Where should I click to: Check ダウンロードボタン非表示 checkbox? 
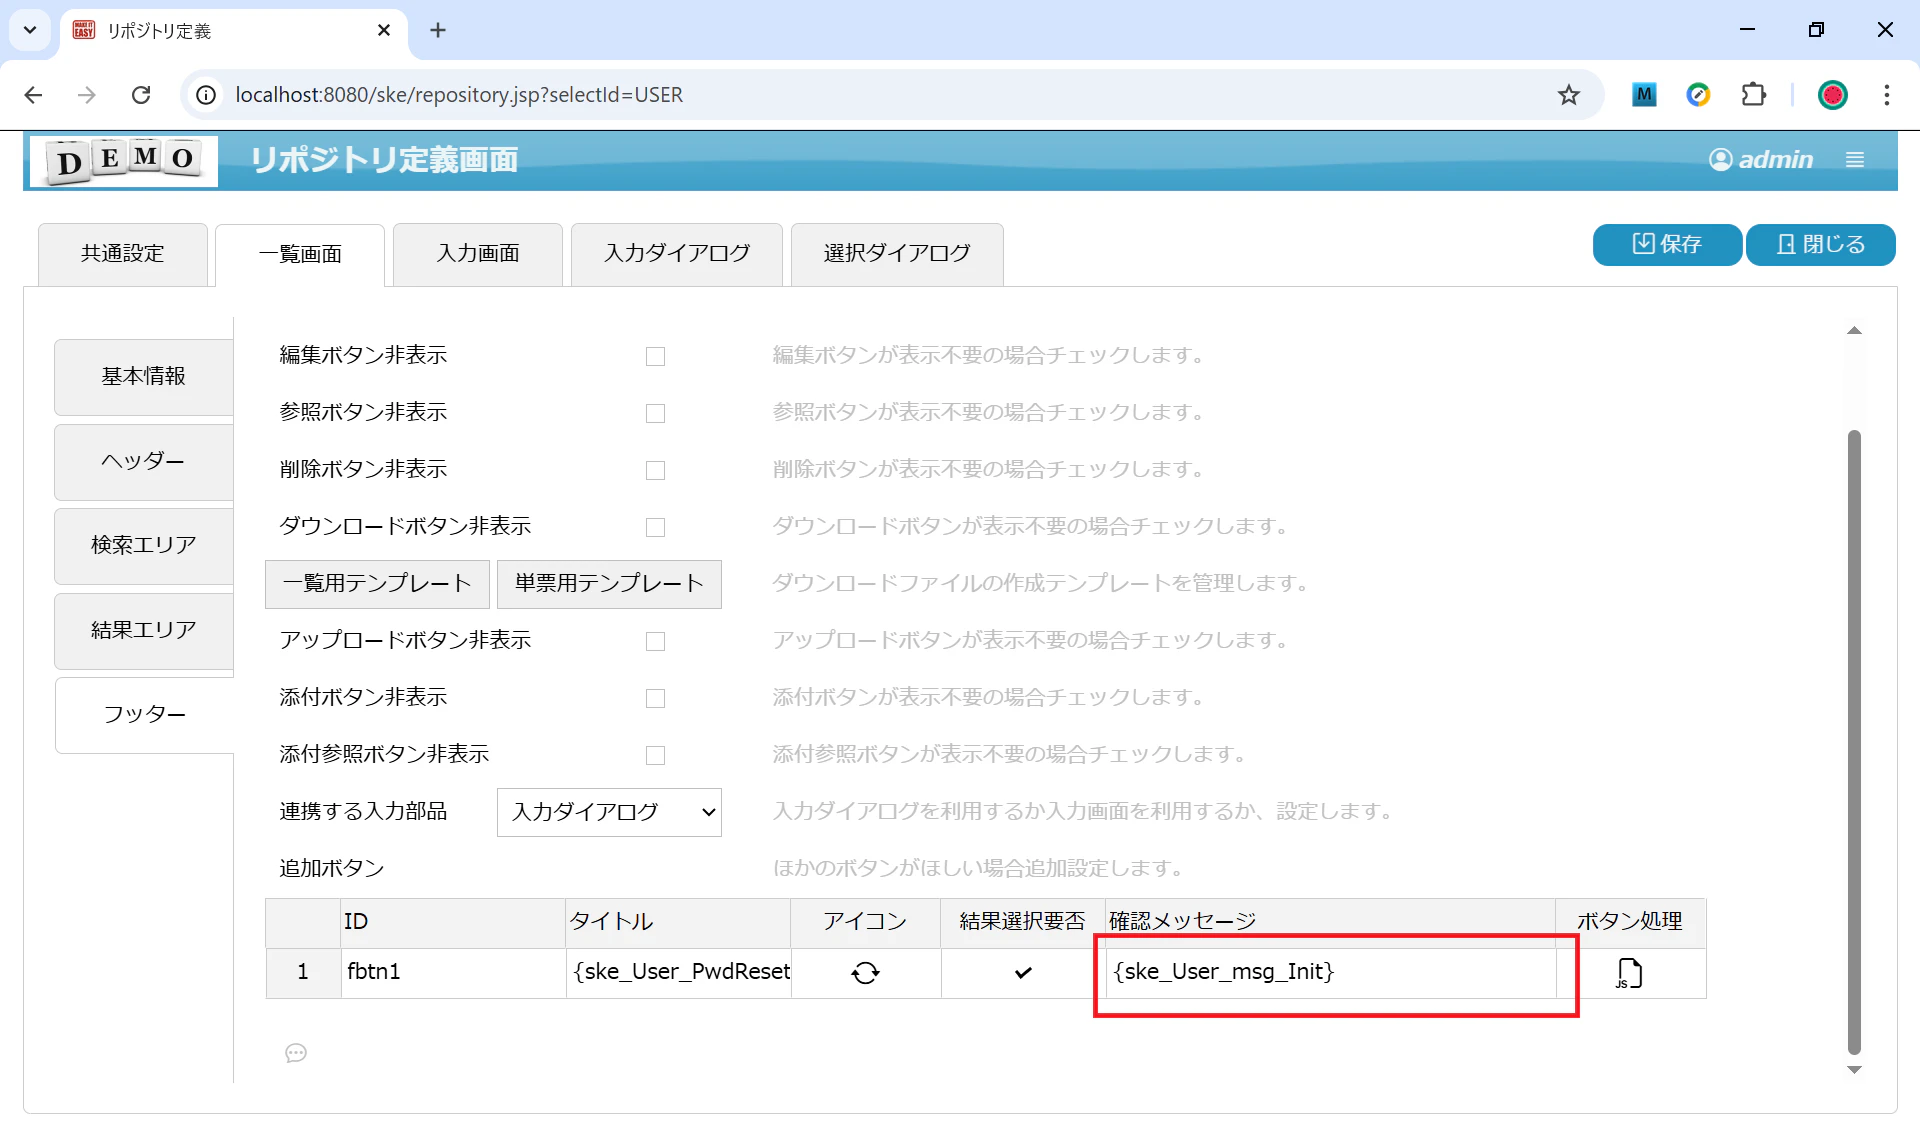(x=655, y=527)
